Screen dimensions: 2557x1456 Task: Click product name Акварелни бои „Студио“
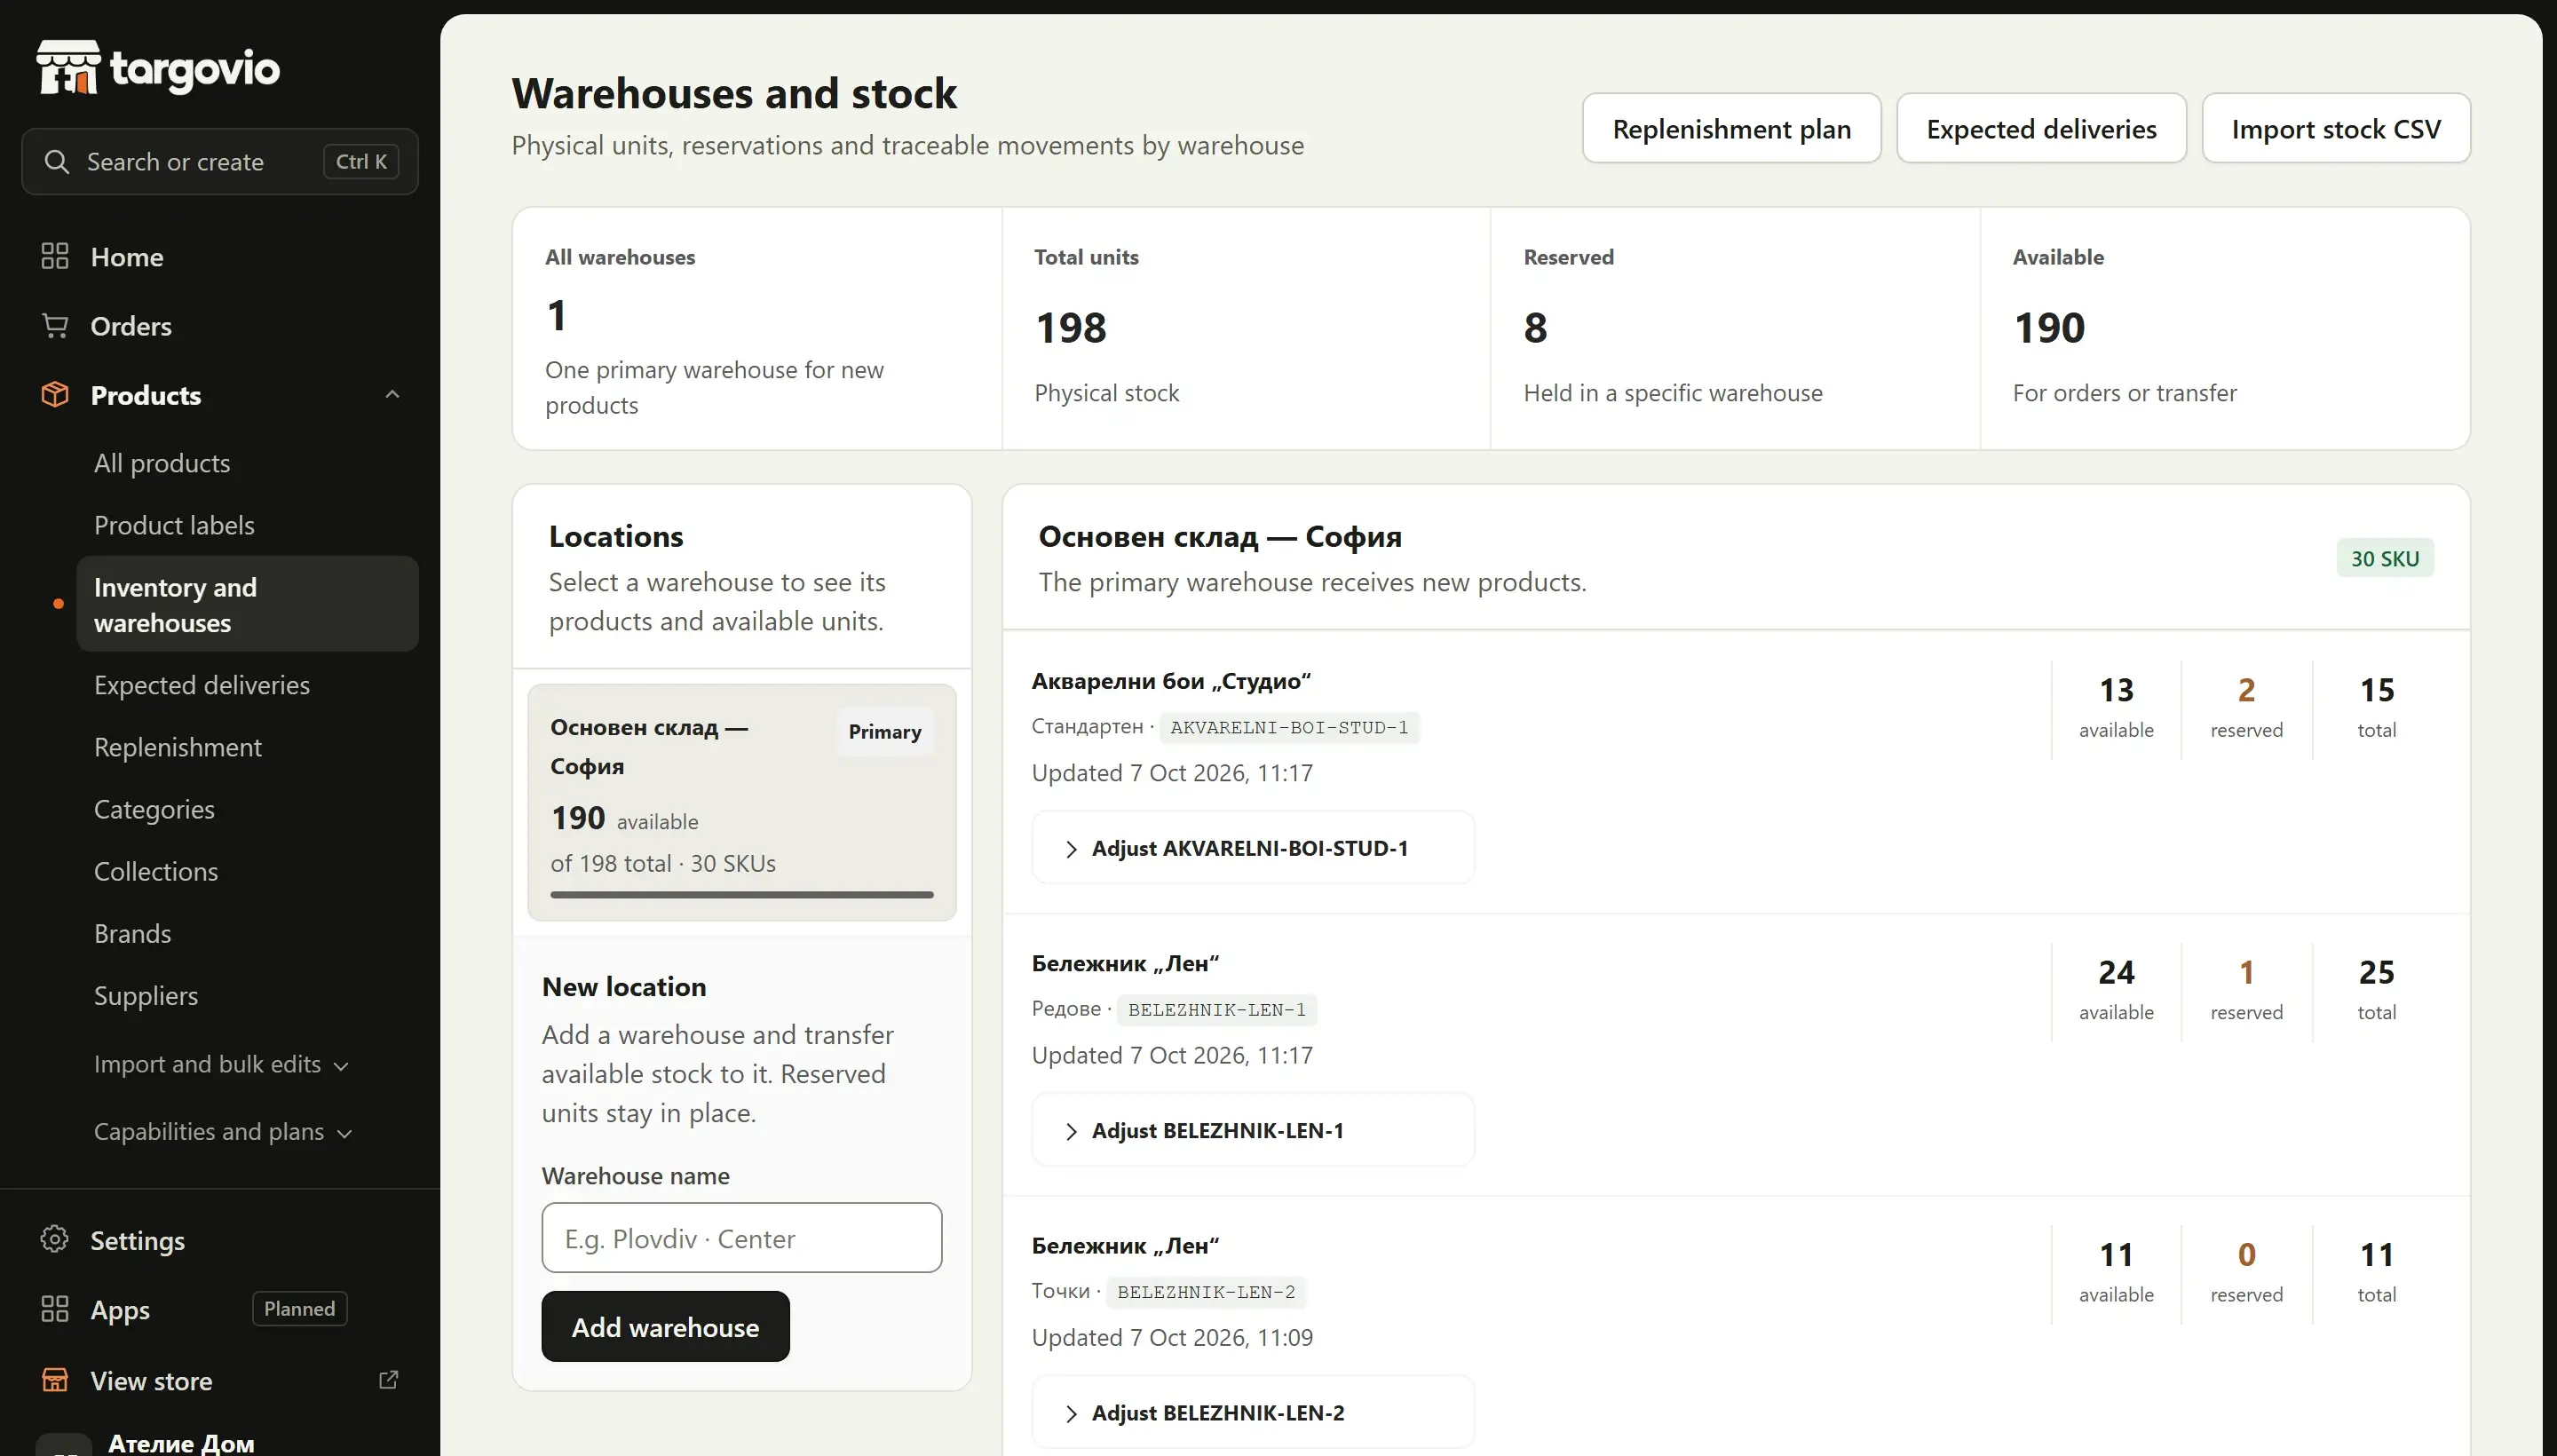click(x=1170, y=681)
